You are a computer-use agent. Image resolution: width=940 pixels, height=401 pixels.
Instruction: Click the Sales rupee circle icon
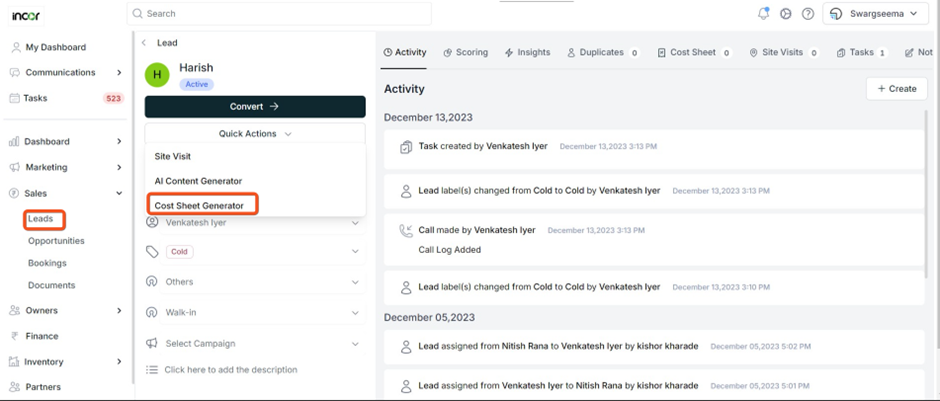point(14,193)
